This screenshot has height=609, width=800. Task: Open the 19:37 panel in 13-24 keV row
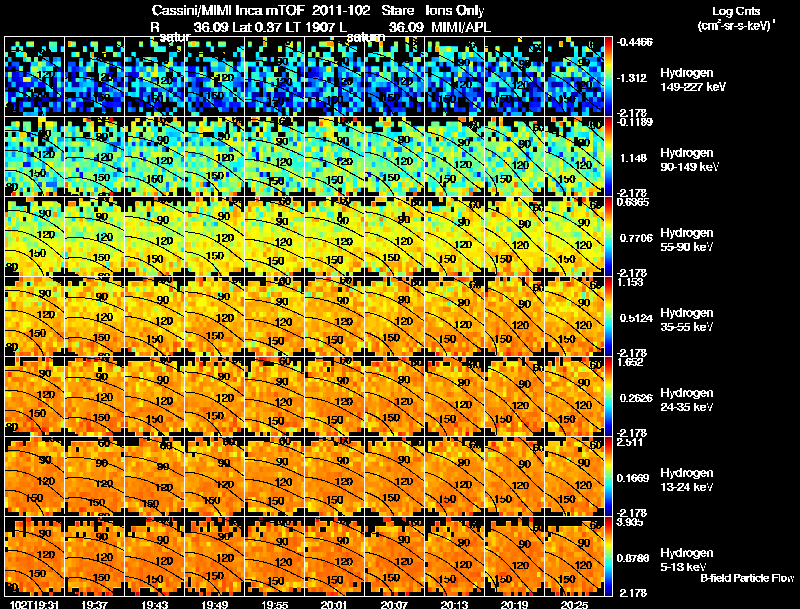point(94,476)
